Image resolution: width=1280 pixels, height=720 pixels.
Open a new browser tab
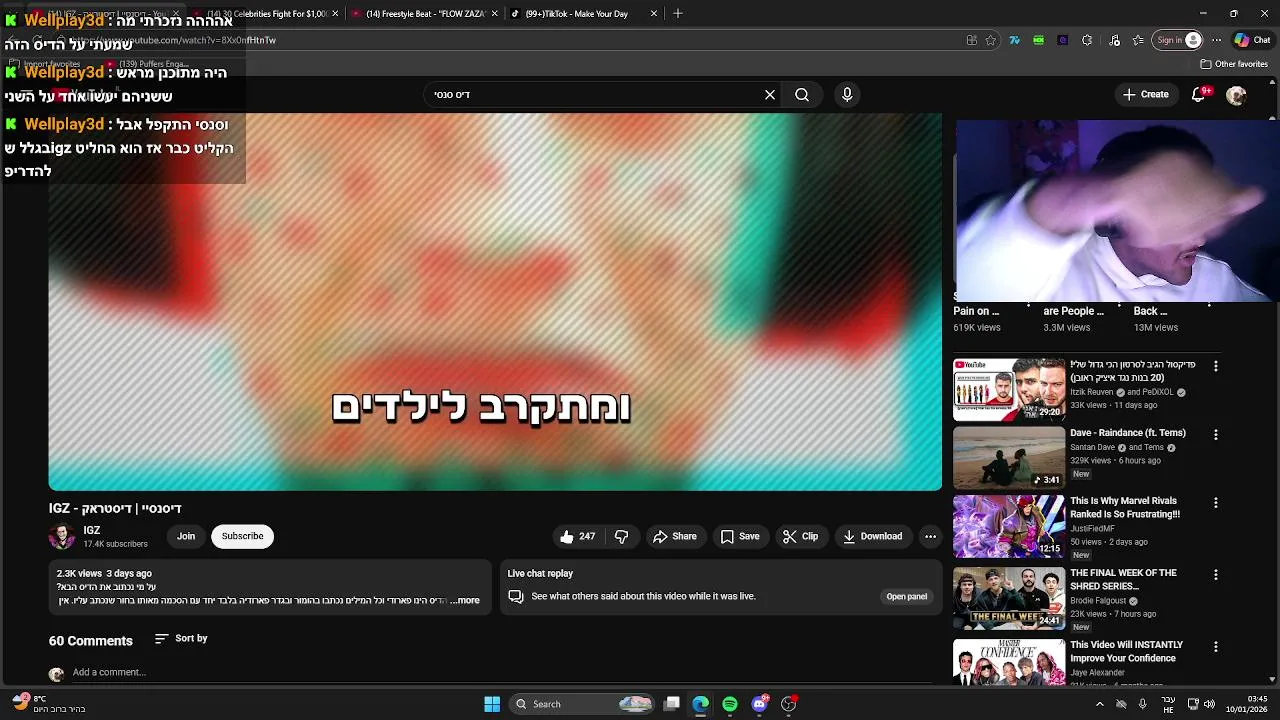tap(678, 14)
